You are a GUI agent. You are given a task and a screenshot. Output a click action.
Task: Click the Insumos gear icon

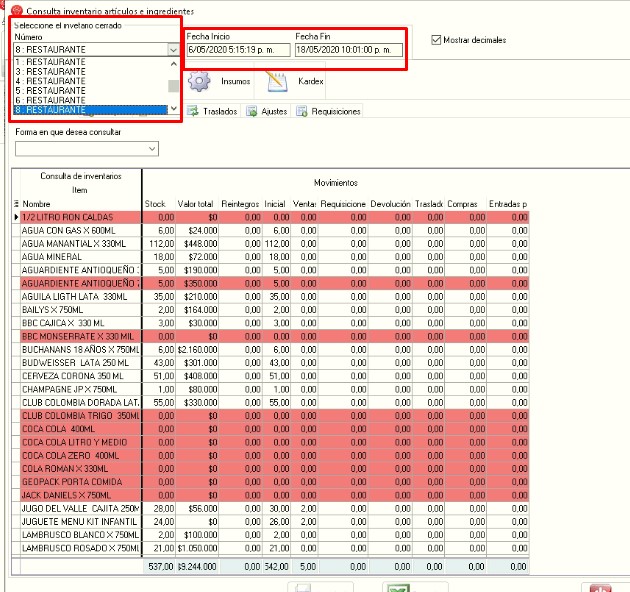tap(200, 82)
